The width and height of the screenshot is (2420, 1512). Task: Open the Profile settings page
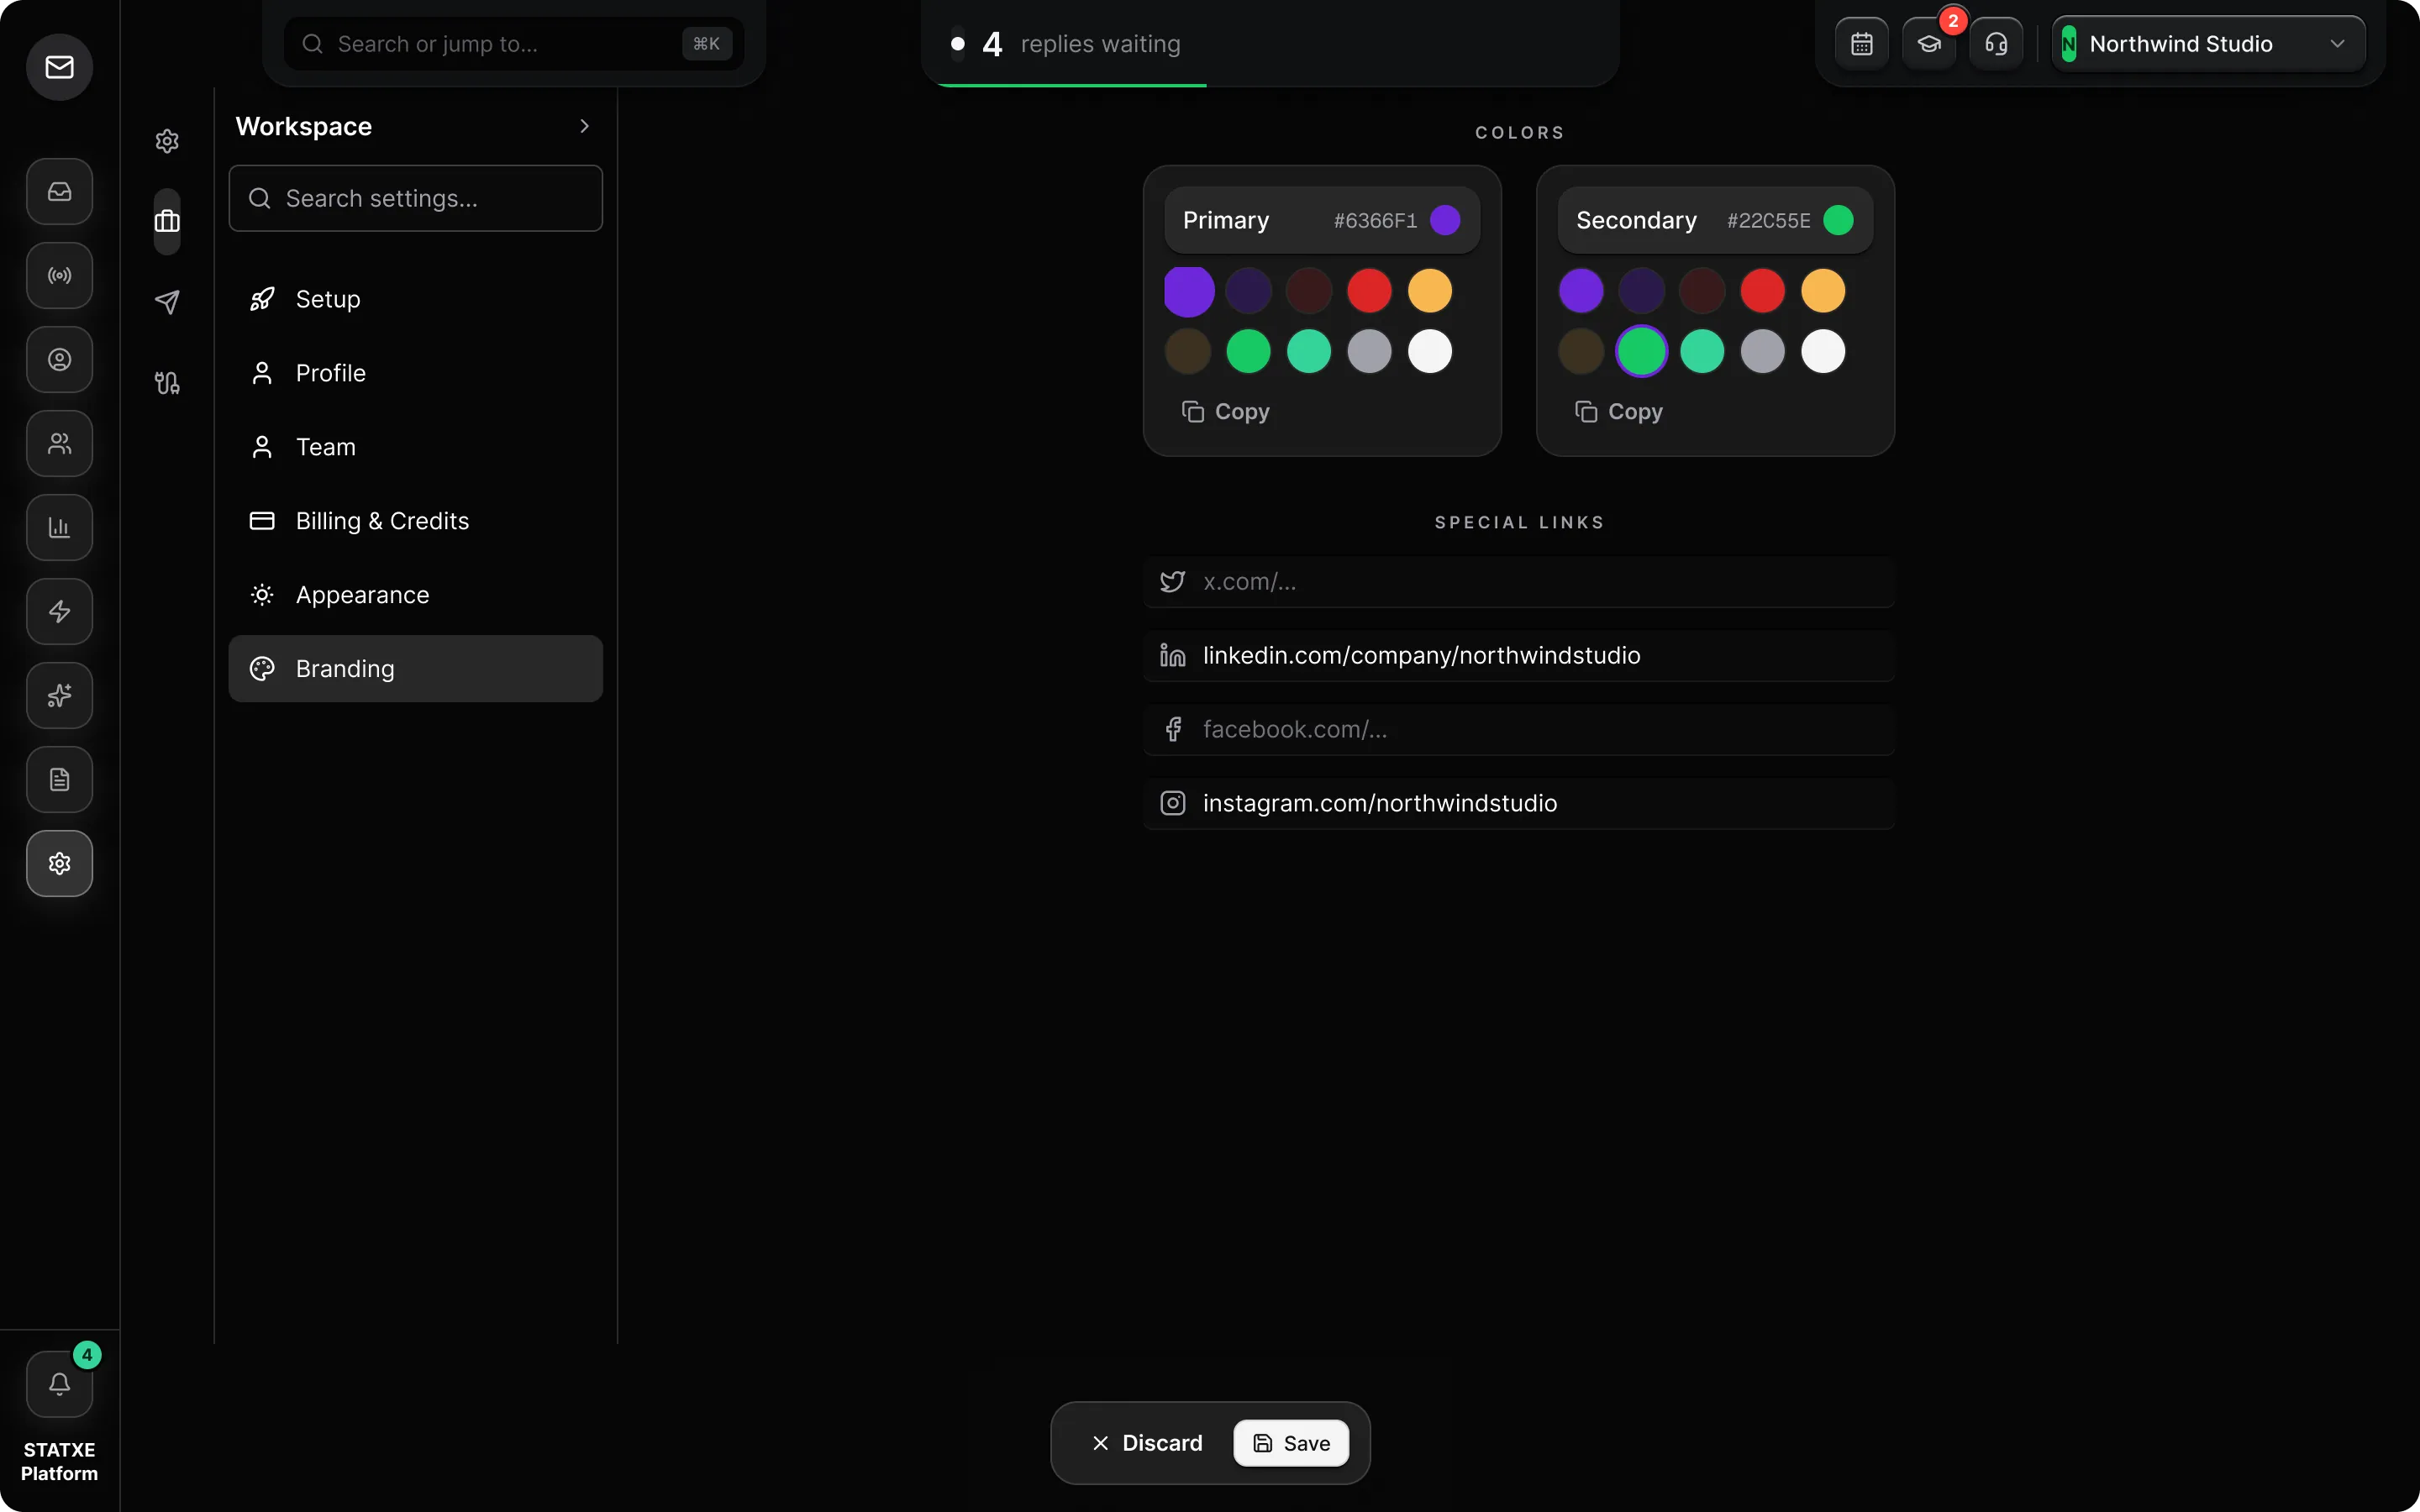415,373
